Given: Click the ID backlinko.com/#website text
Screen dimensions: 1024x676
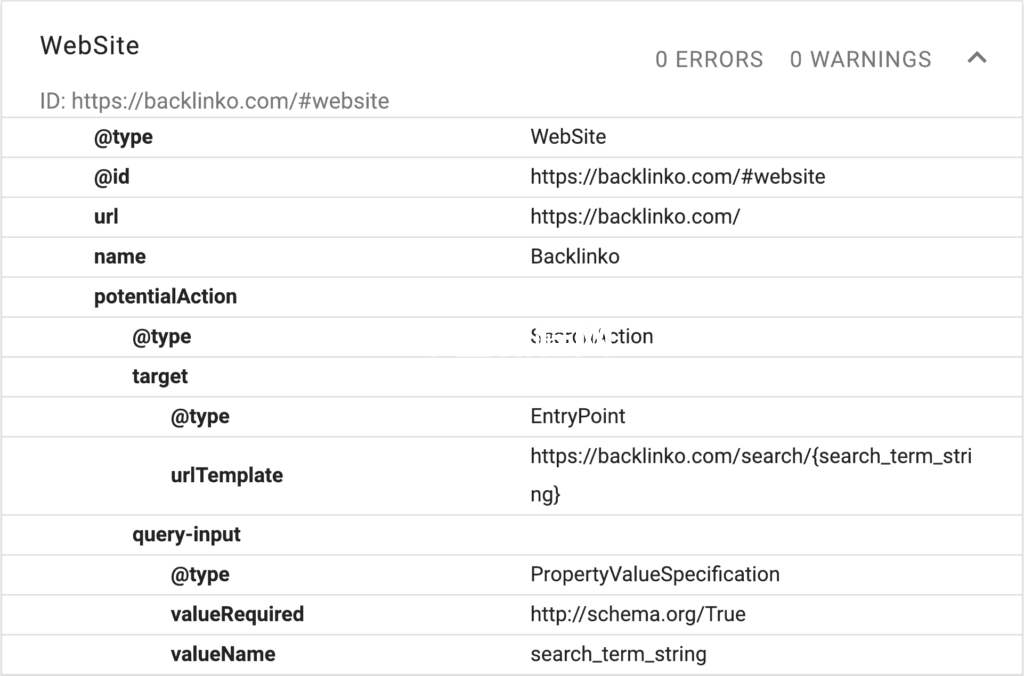Looking at the screenshot, I should pyautogui.click(x=214, y=101).
